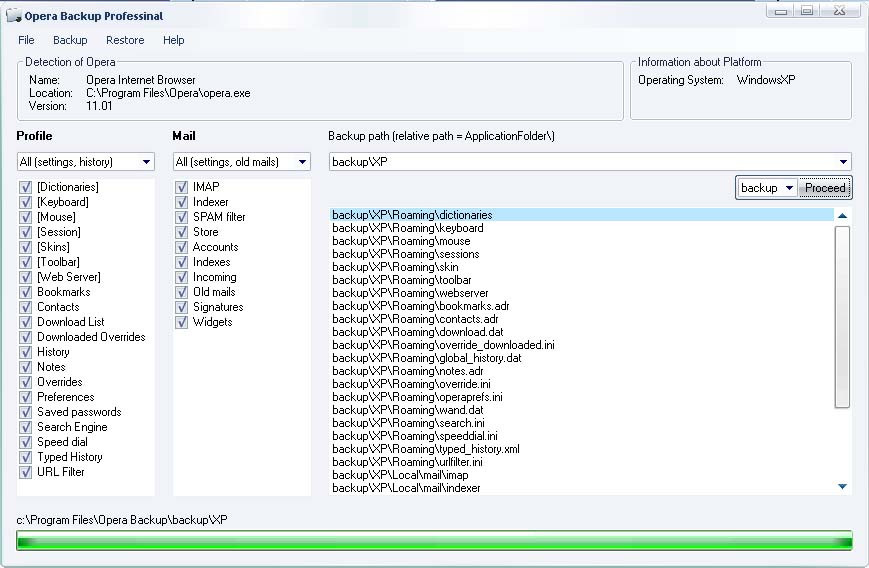Disable the SPAM filter checkbox

point(181,217)
